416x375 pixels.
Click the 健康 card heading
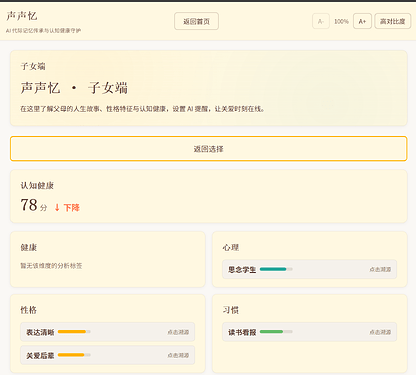29,247
